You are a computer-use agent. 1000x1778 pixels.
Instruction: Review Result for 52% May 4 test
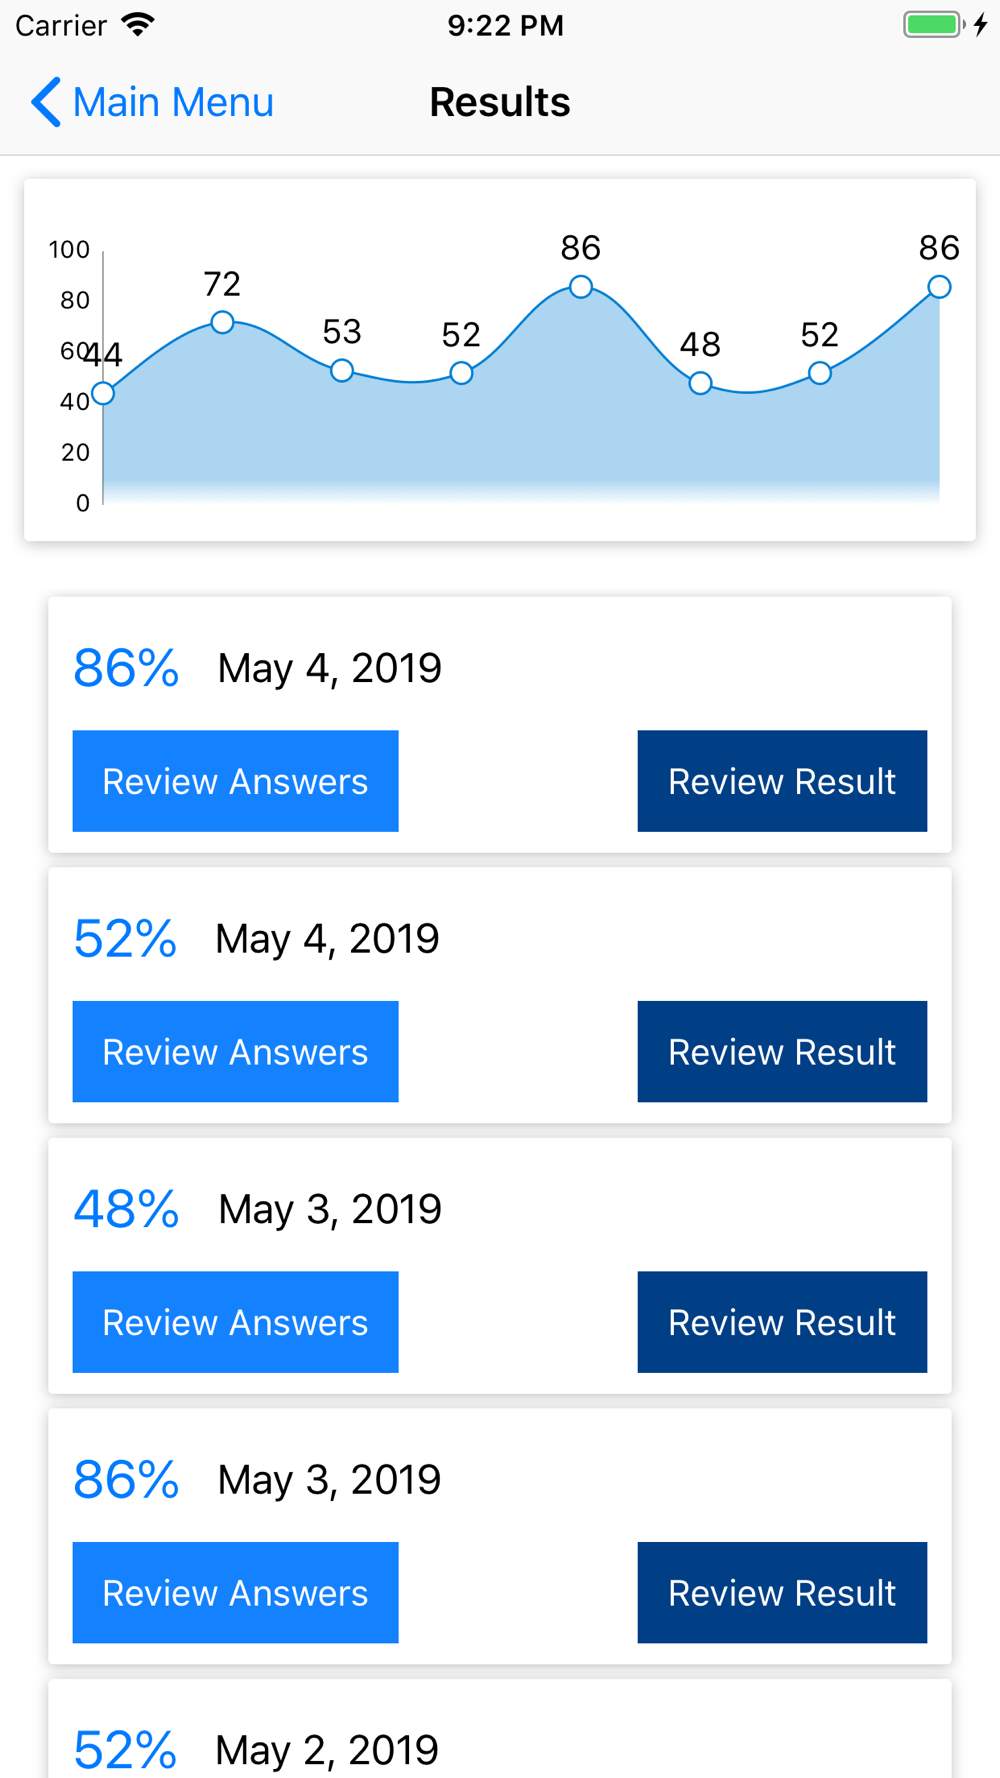point(782,1051)
